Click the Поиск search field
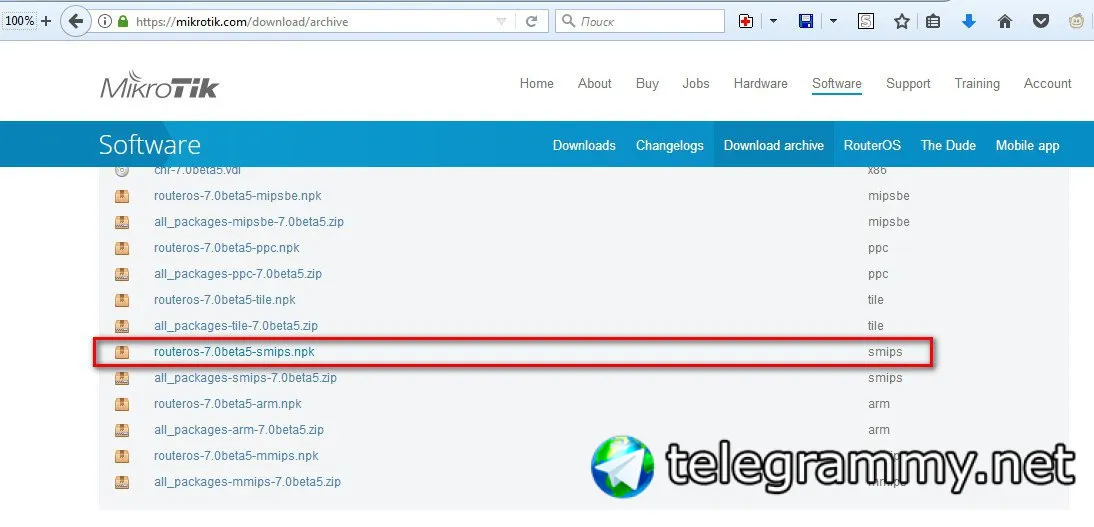Viewport: 1094px width, 527px height. (x=640, y=22)
